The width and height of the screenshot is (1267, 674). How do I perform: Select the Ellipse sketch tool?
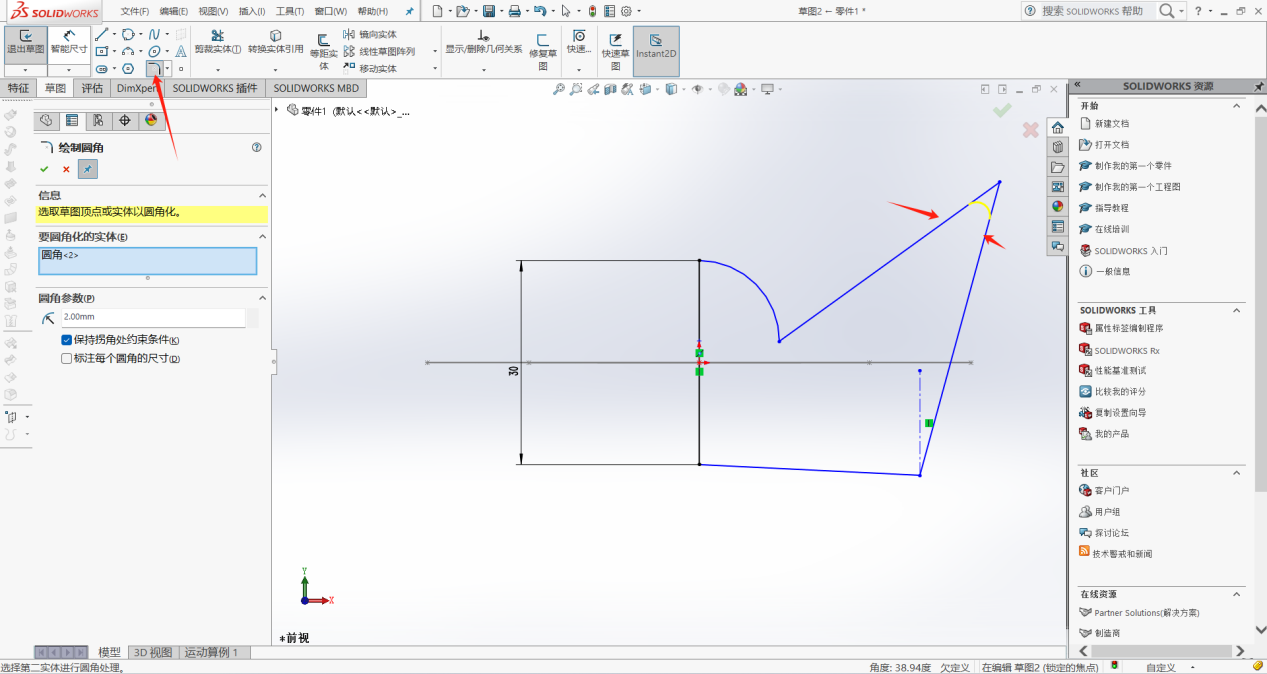[154, 51]
